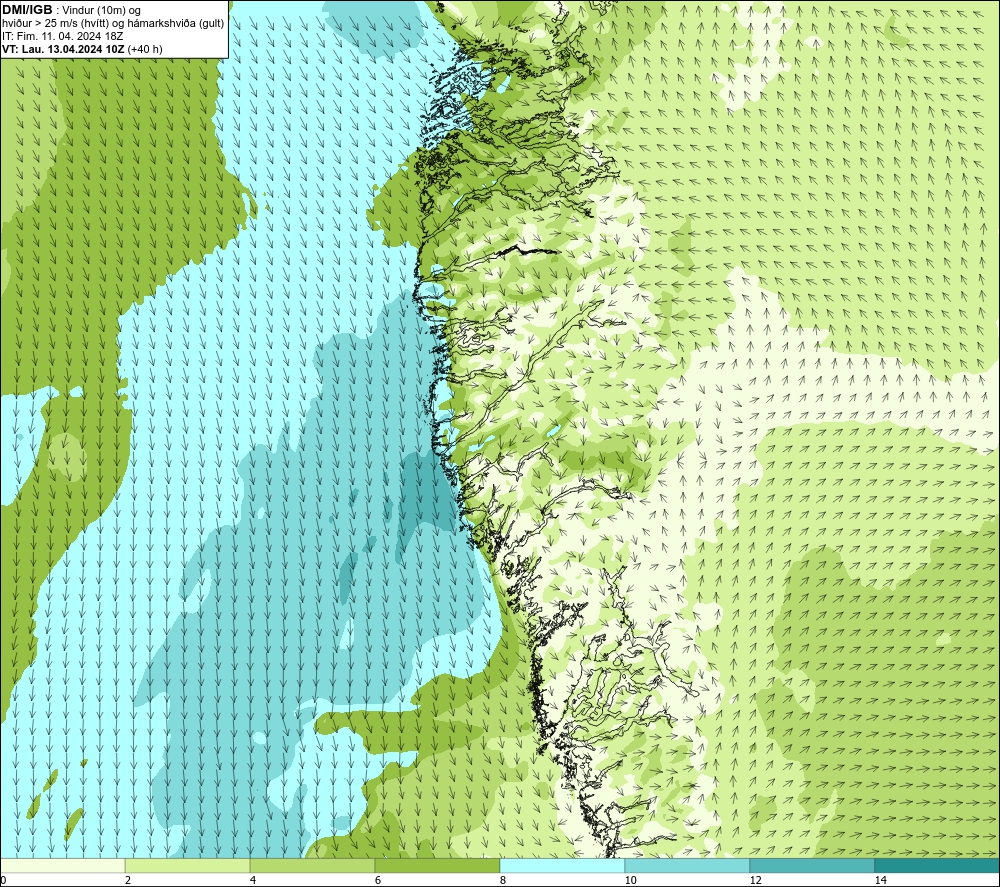The image size is (1000, 887).
Task: Click the 'hviður > 25 m/s (hvítt)' description line
Action: 113,23
